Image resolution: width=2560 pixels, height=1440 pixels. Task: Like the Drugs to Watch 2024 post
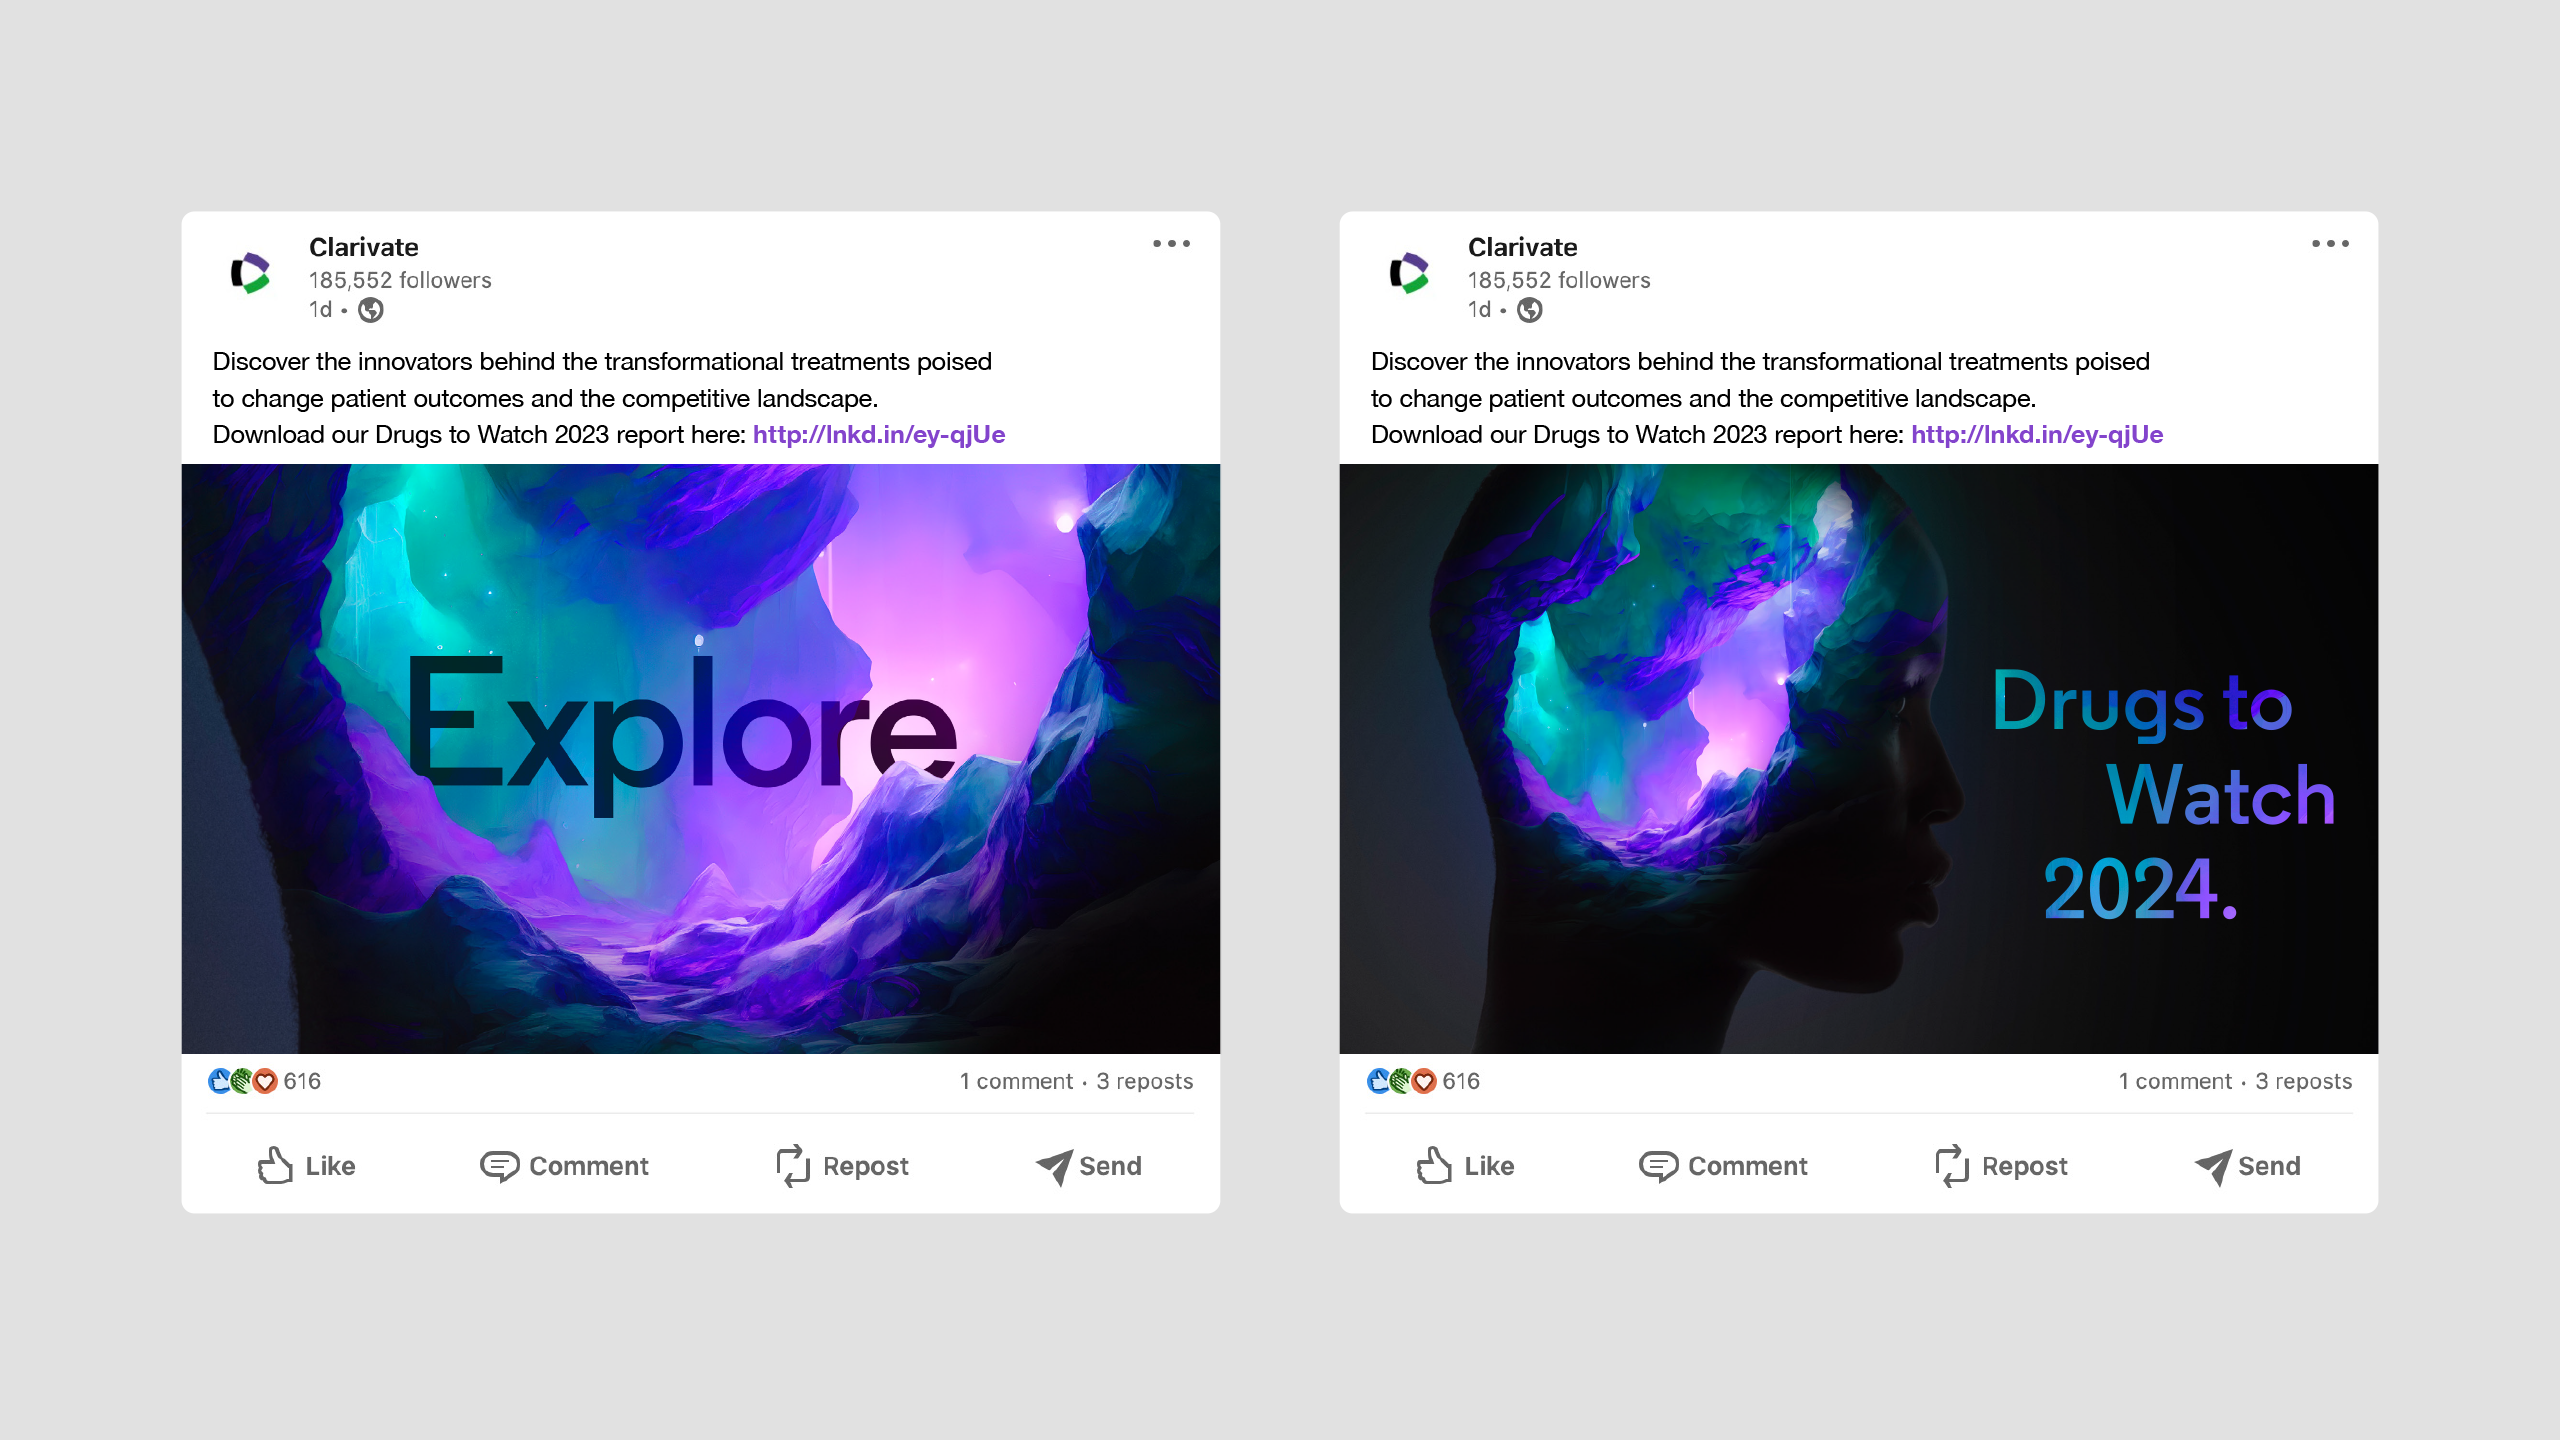tap(1465, 1166)
